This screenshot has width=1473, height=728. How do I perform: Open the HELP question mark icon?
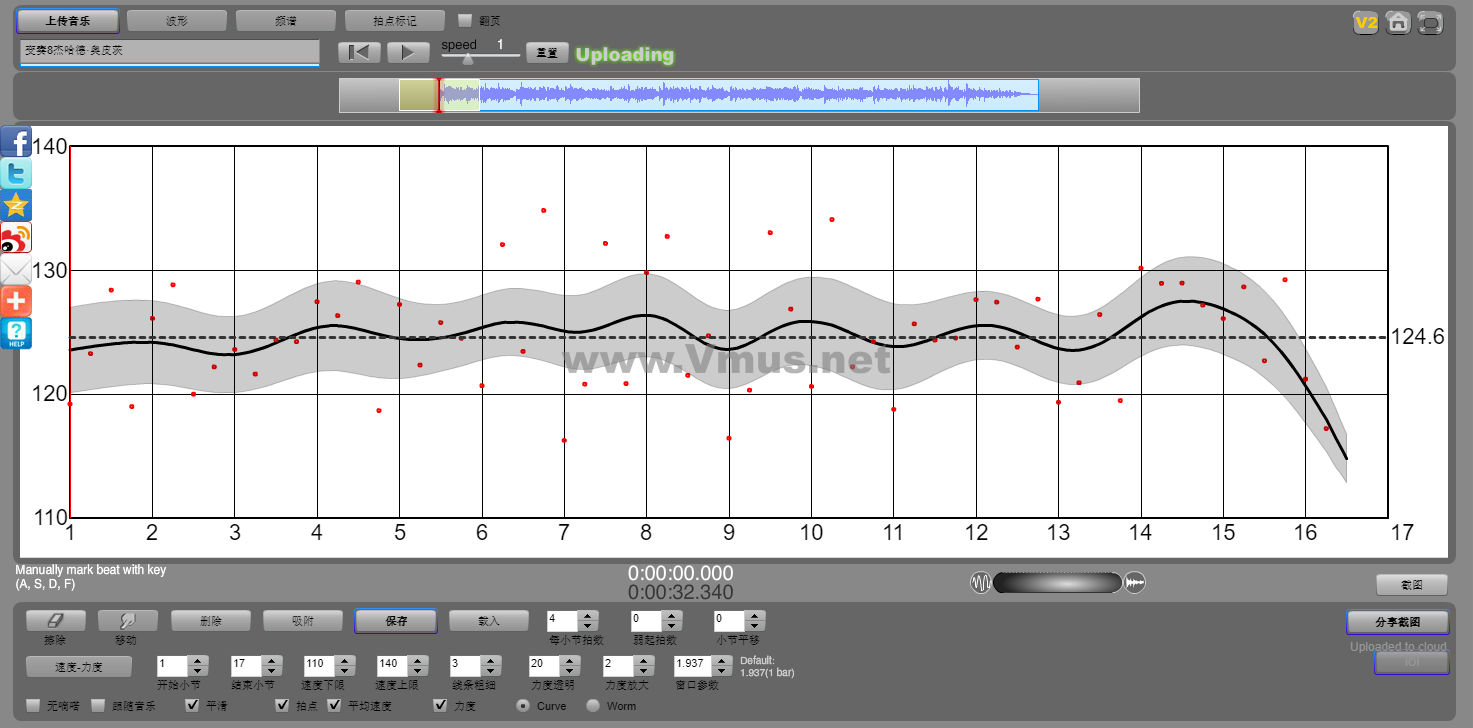[x=16, y=333]
